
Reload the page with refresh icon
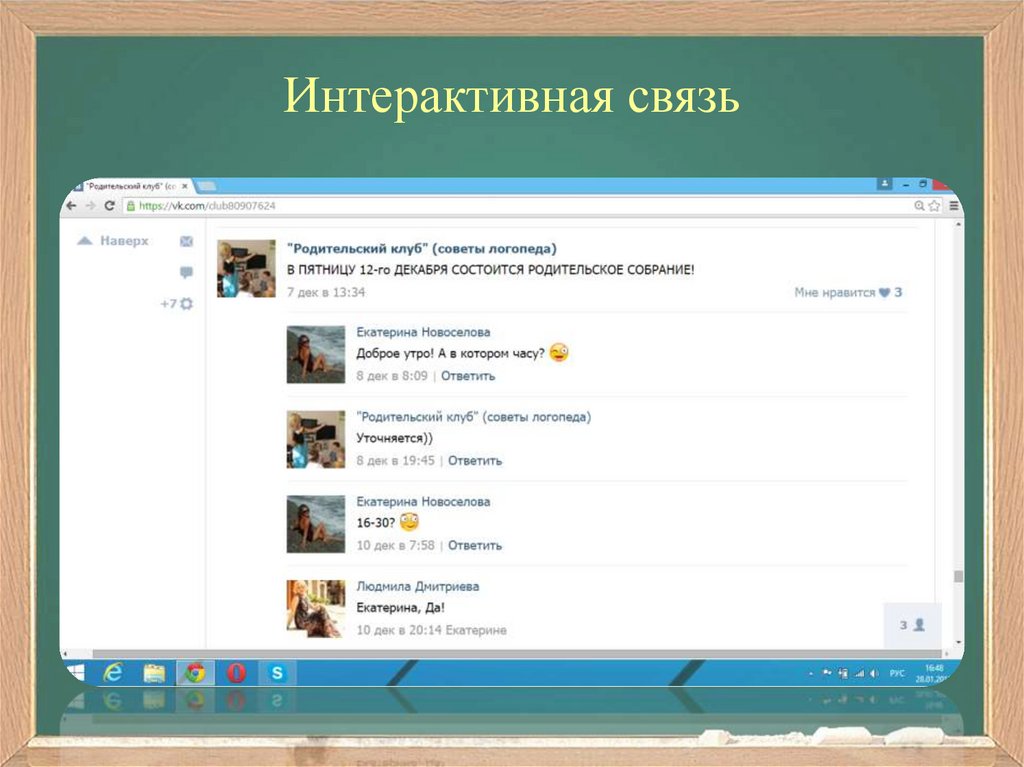pyautogui.click(x=109, y=206)
